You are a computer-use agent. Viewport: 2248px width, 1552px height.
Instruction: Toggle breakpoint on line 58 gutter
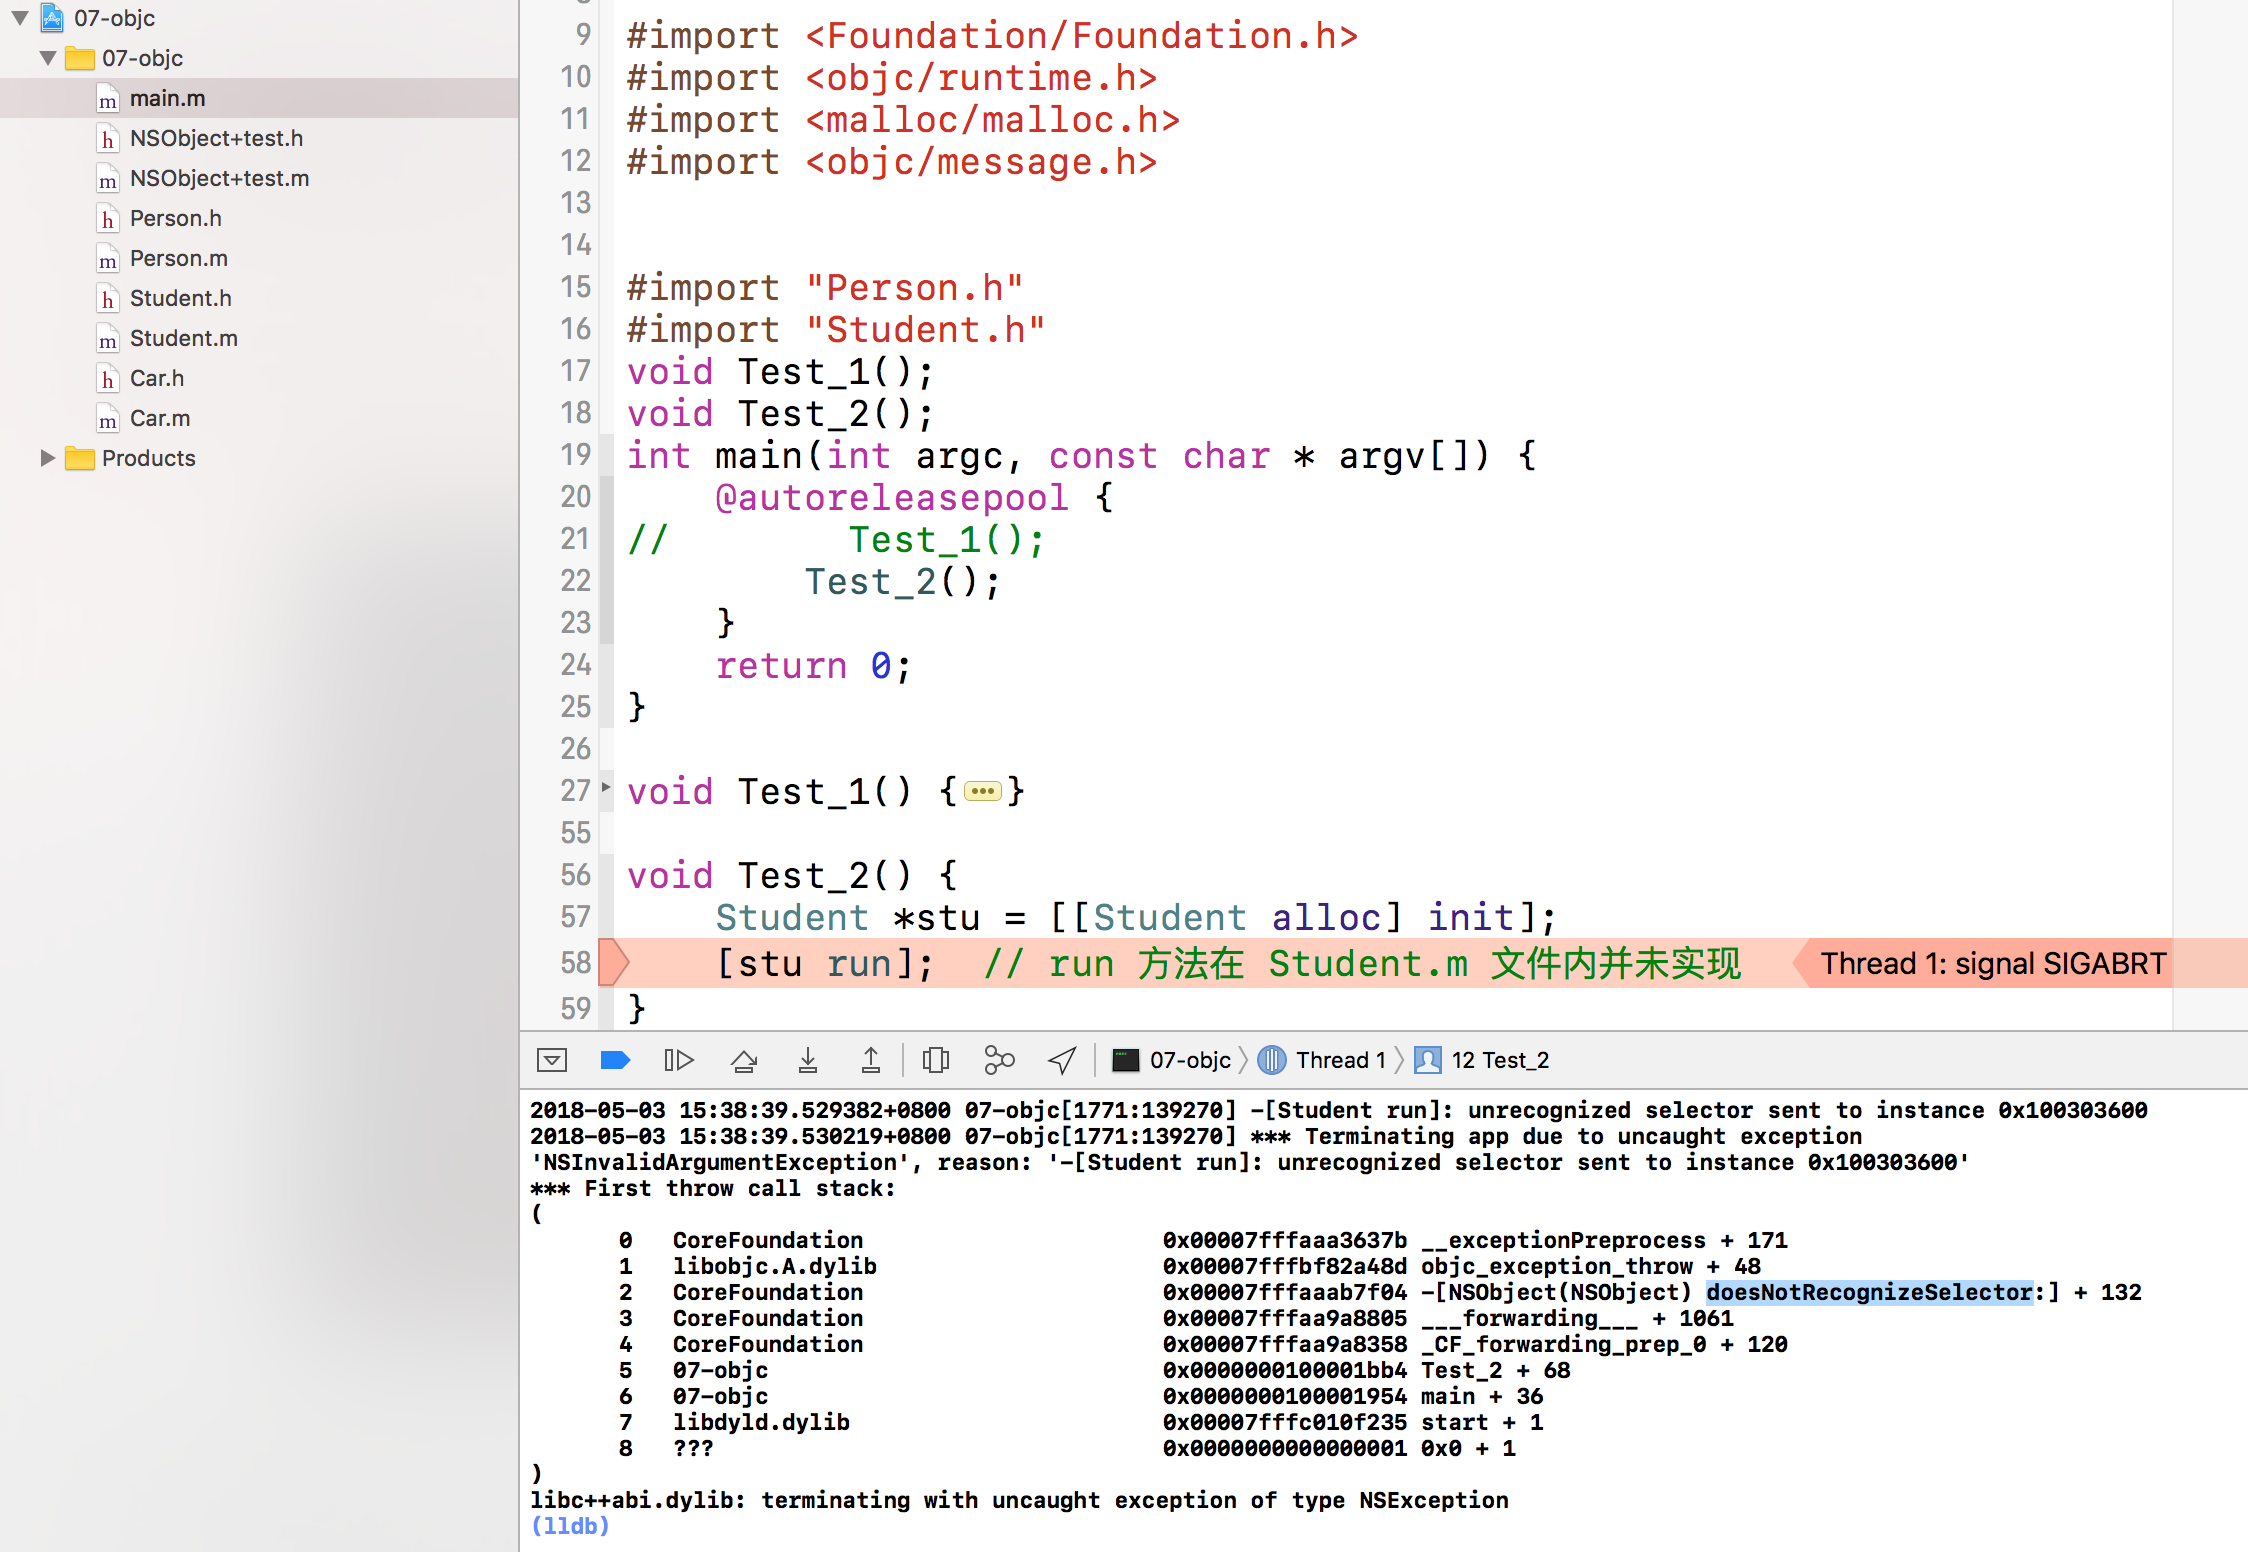click(576, 963)
